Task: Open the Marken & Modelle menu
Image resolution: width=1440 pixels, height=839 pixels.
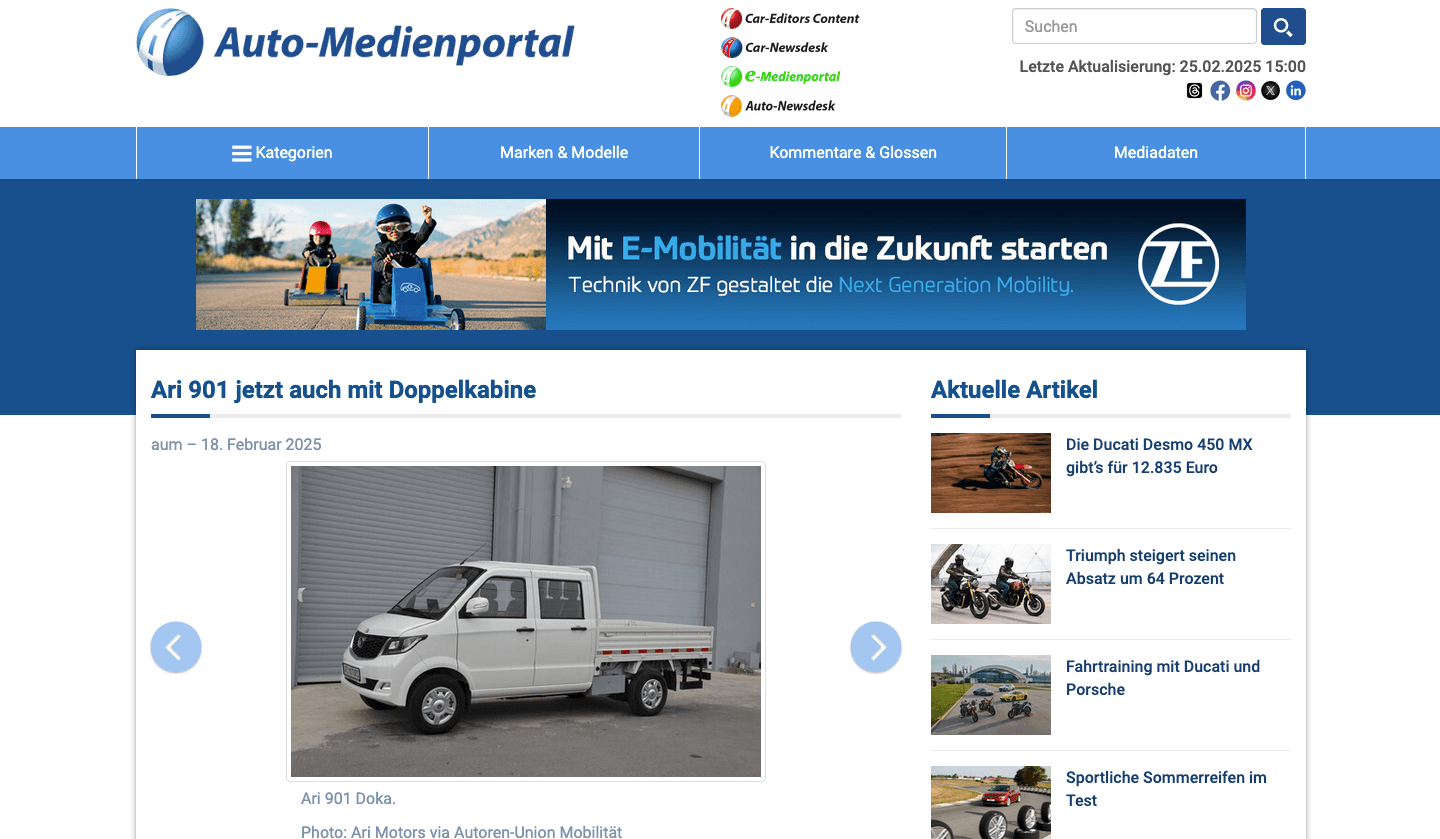Action: 564,153
